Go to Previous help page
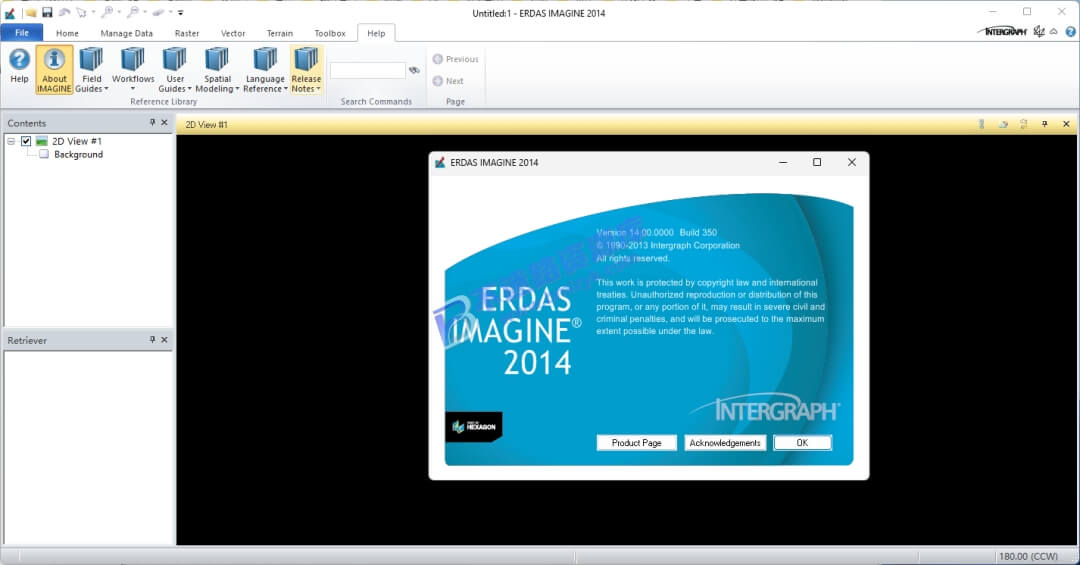The image size is (1080, 565). tap(455, 59)
